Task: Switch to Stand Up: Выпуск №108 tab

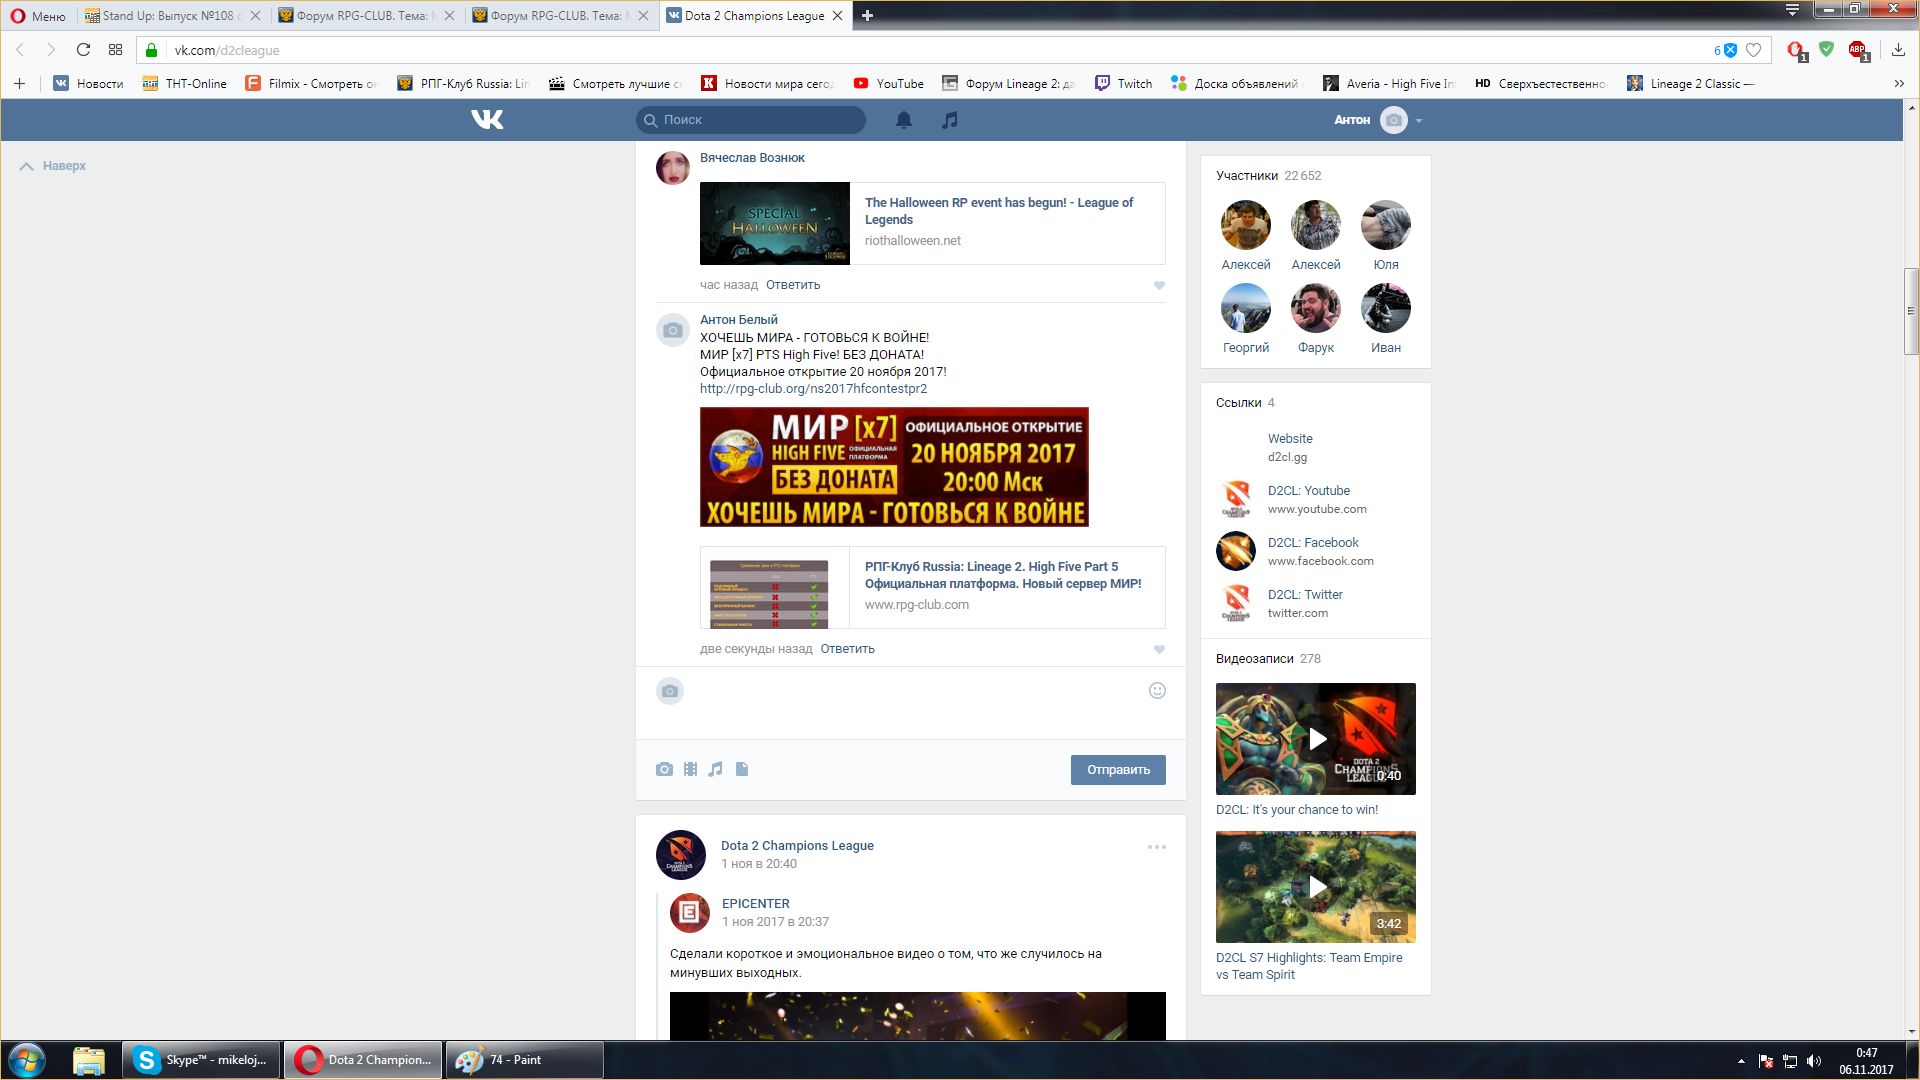Action: pos(173,15)
